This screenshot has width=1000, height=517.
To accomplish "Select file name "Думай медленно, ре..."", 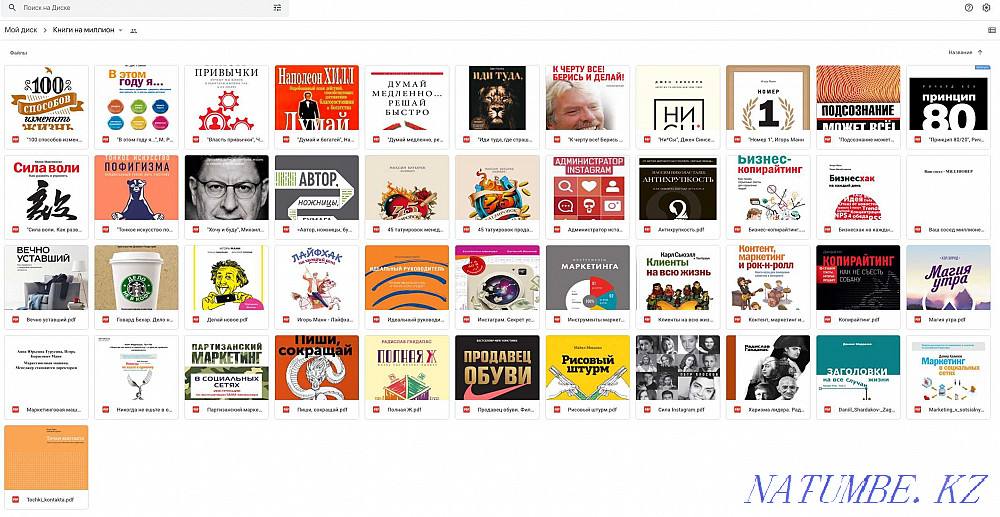I will (416, 139).
